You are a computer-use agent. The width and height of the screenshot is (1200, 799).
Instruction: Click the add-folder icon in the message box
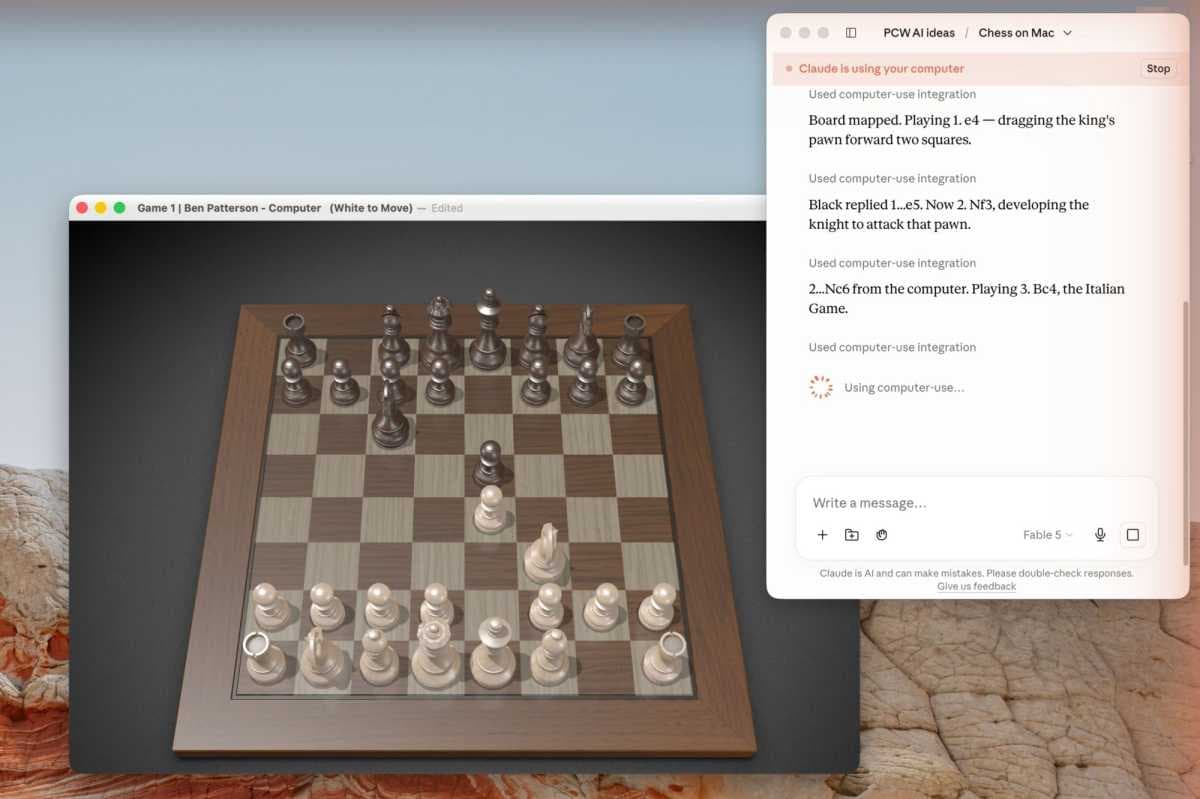pyautogui.click(x=851, y=535)
